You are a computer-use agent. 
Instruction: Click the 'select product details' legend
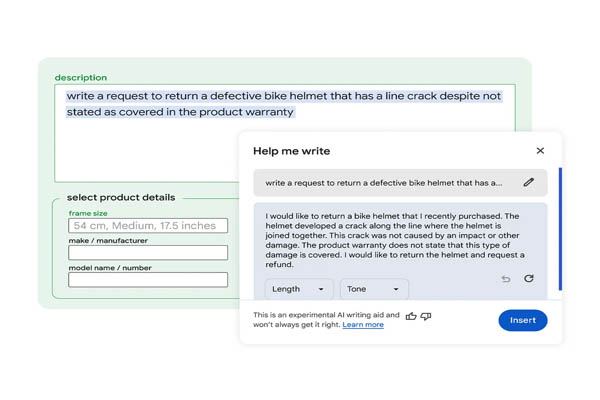click(121, 198)
